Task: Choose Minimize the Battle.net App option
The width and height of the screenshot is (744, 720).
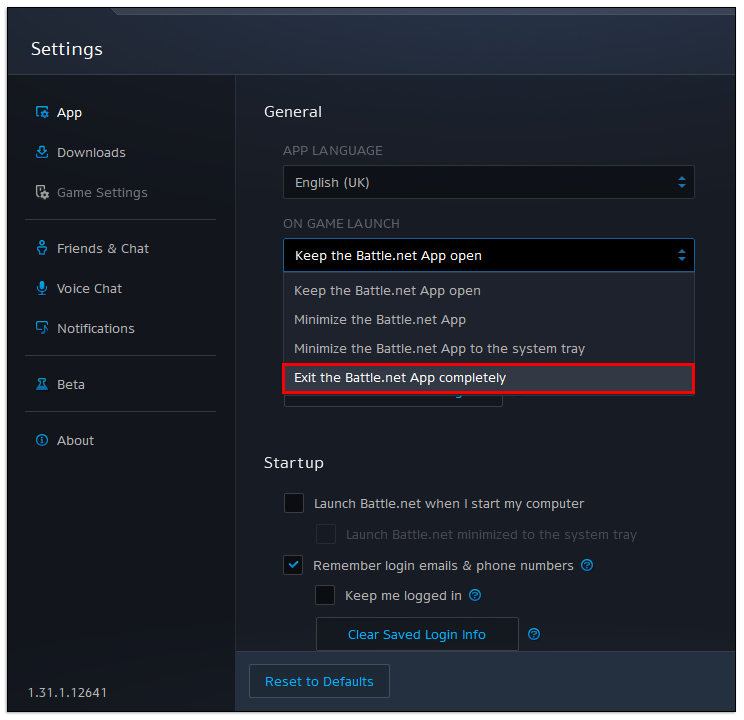Action: pos(489,319)
